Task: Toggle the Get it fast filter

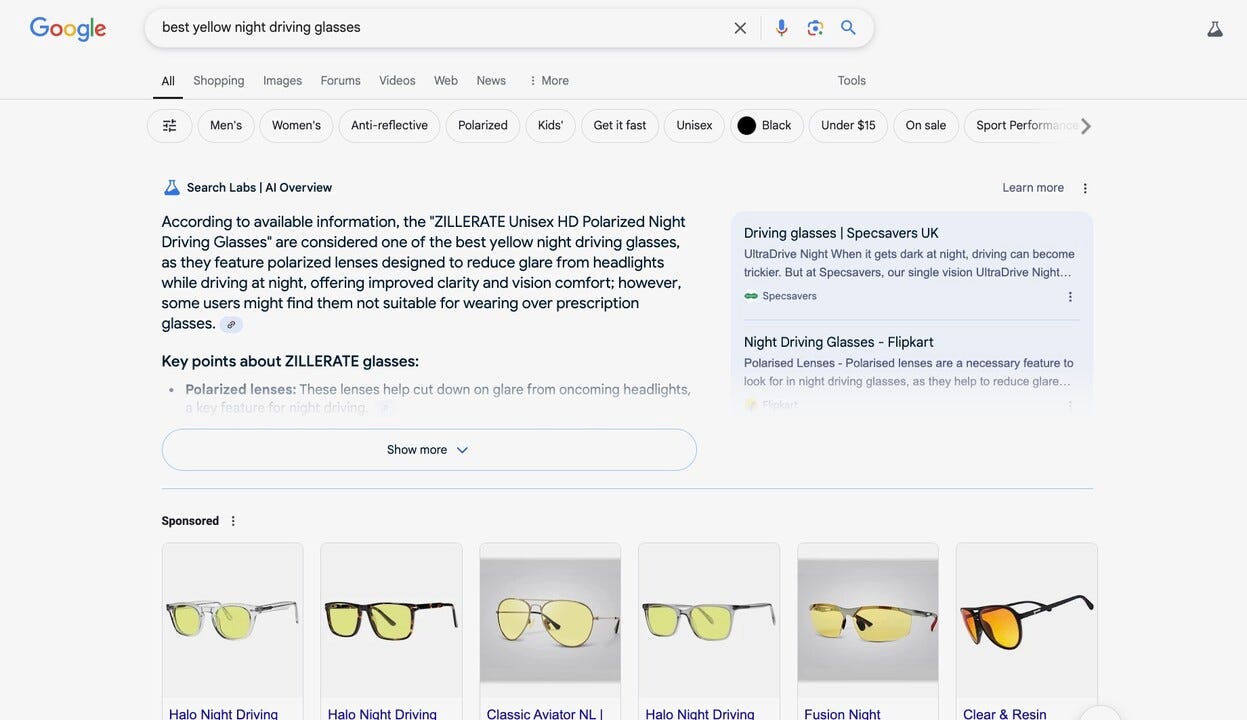Action: coord(620,126)
